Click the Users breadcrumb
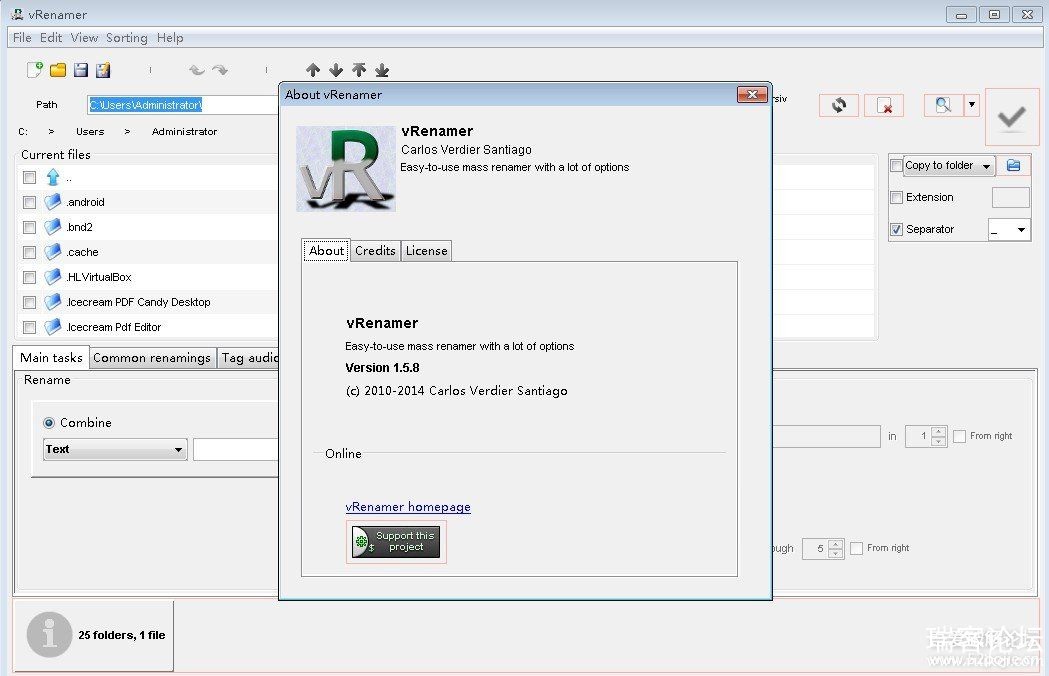Viewport: 1049px width, 676px height. pos(90,132)
